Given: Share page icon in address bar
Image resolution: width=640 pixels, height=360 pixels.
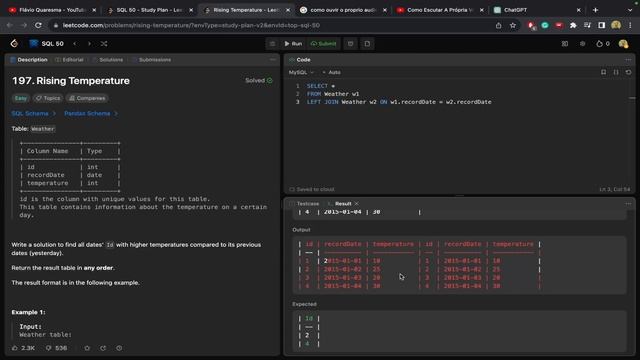Looking at the screenshot, I should 498,25.
